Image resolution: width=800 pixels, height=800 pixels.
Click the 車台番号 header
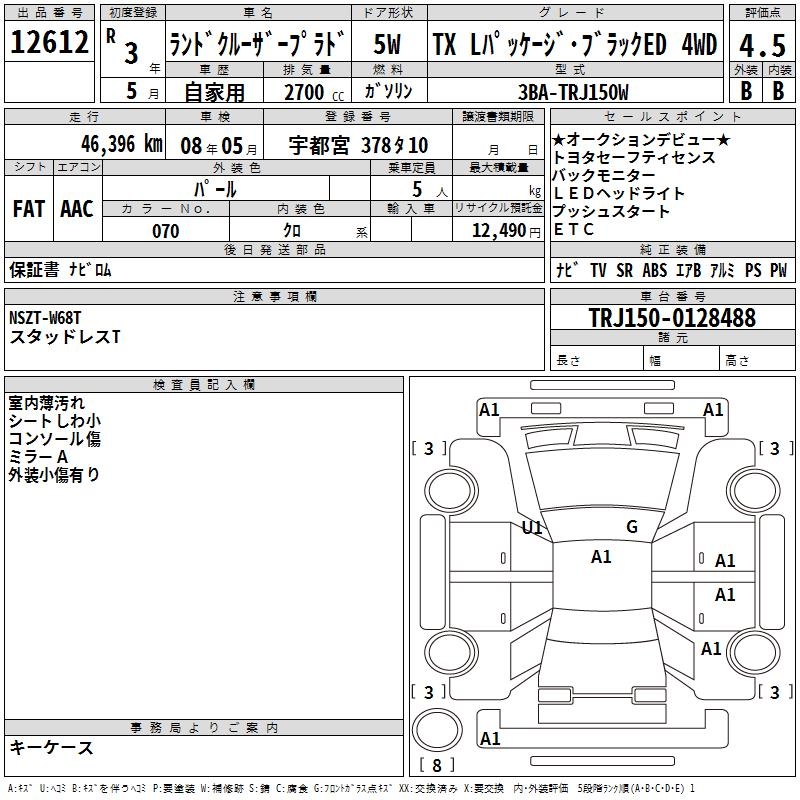673,296
